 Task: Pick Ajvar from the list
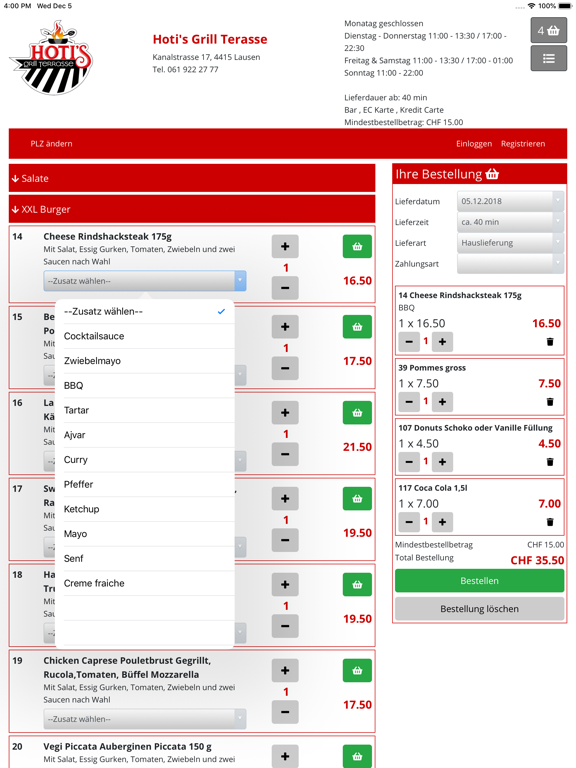click(144, 435)
